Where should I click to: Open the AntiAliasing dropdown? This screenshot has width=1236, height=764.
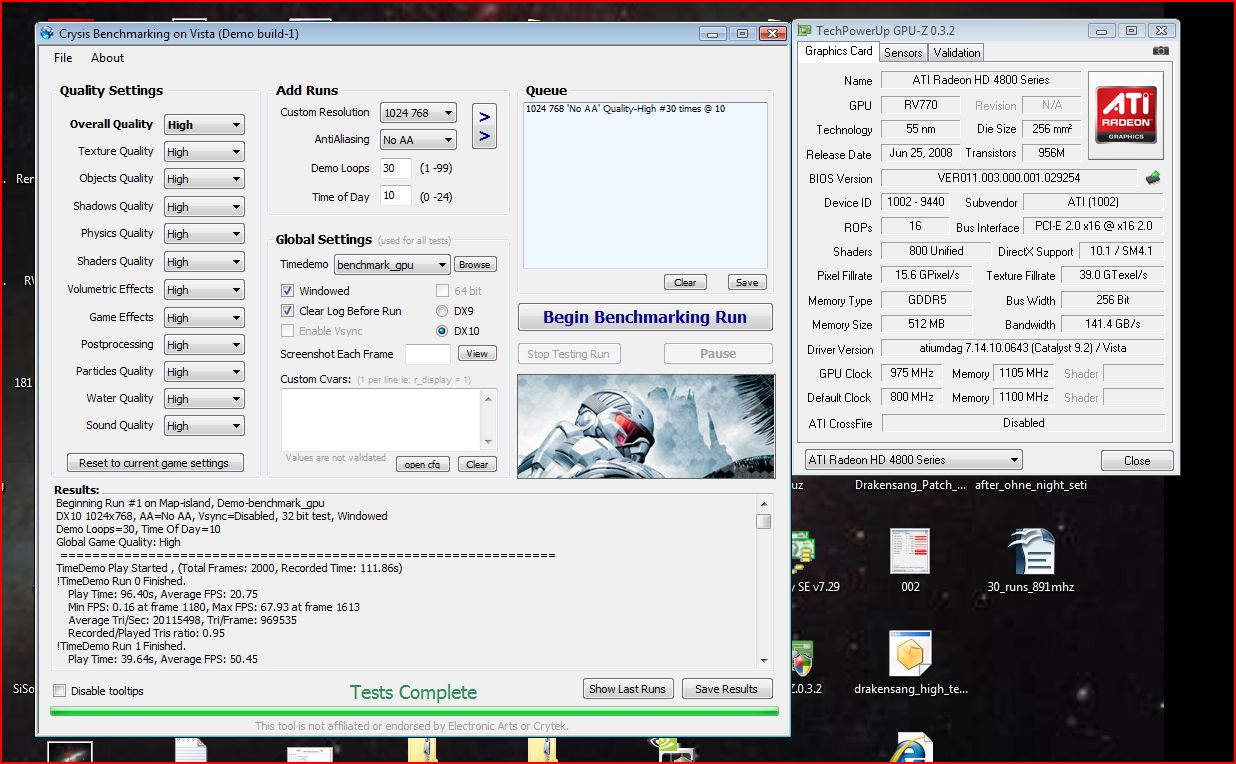coord(418,140)
